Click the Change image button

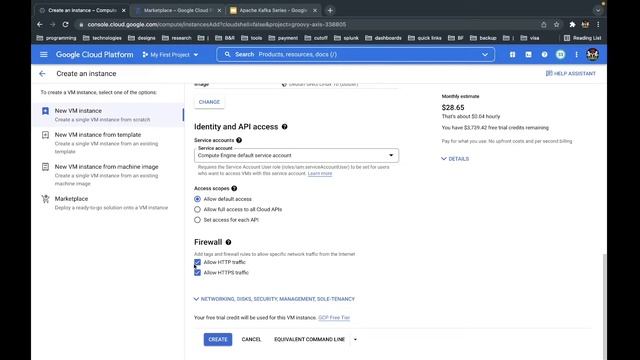point(209,102)
